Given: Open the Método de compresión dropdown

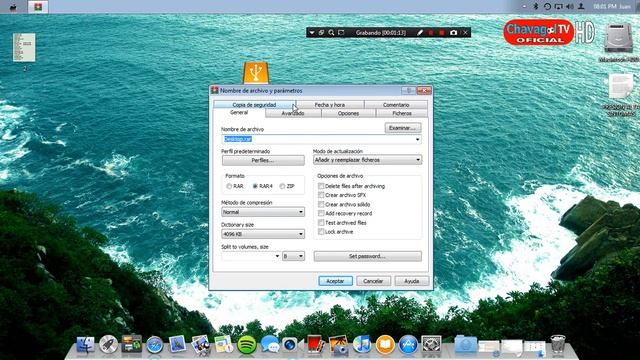Looking at the screenshot, I should pyautogui.click(x=263, y=212).
